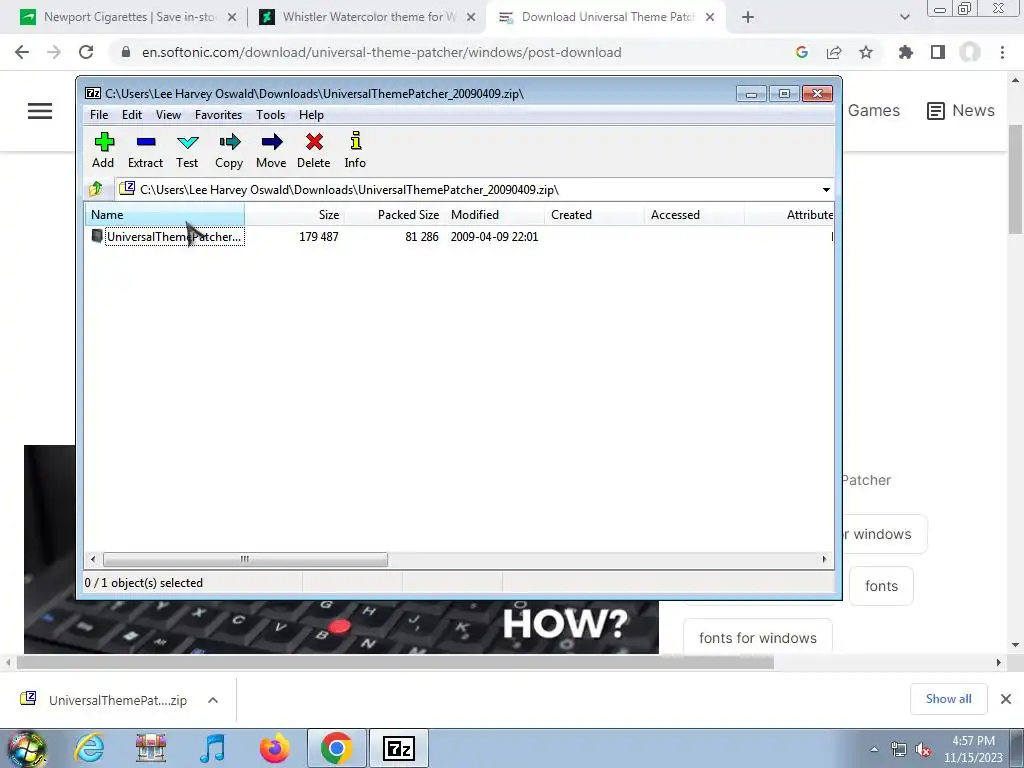This screenshot has height=768, width=1024.
Task: Launch Internet Explorer from taskbar
Action: click(89, 748)
